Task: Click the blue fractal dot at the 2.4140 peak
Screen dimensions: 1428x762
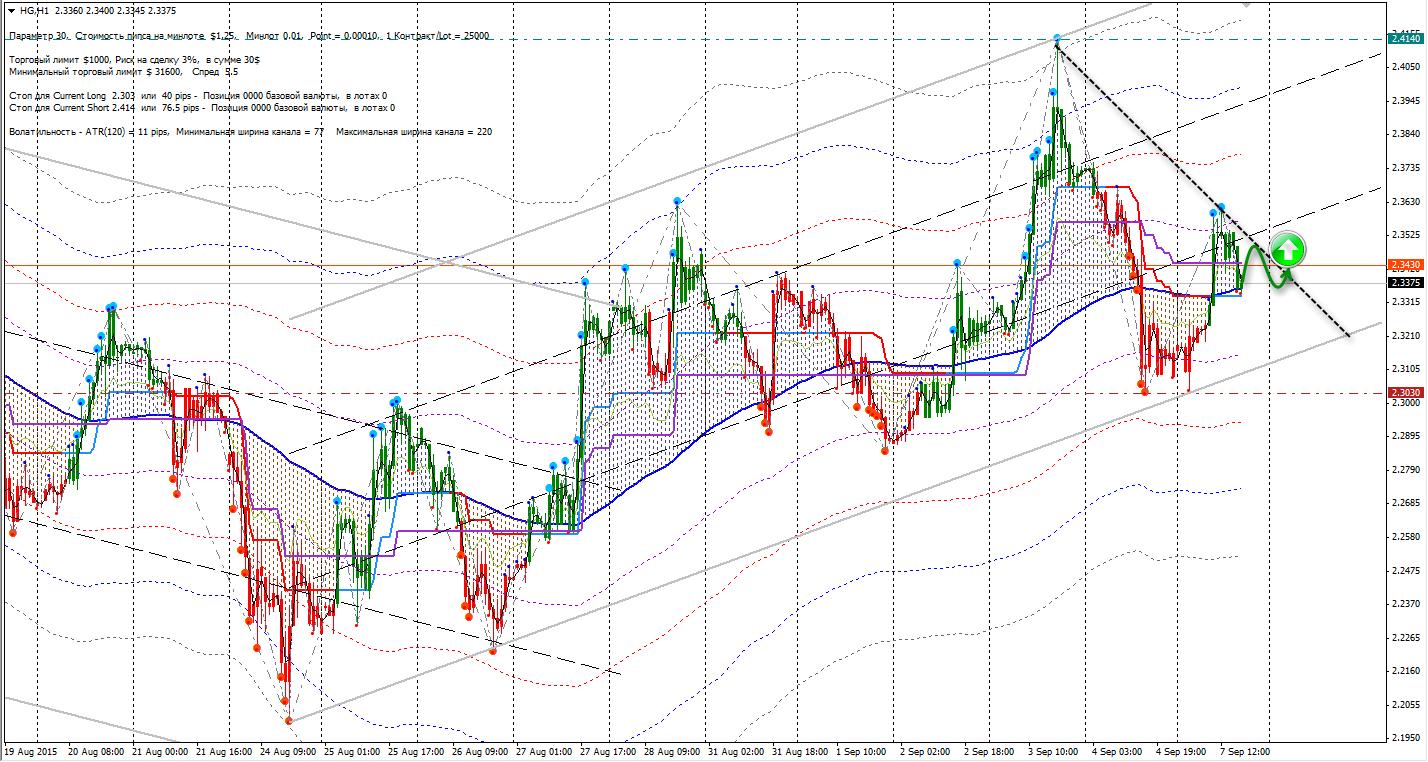Action: pyautogui.click(x=1057, y=39)
